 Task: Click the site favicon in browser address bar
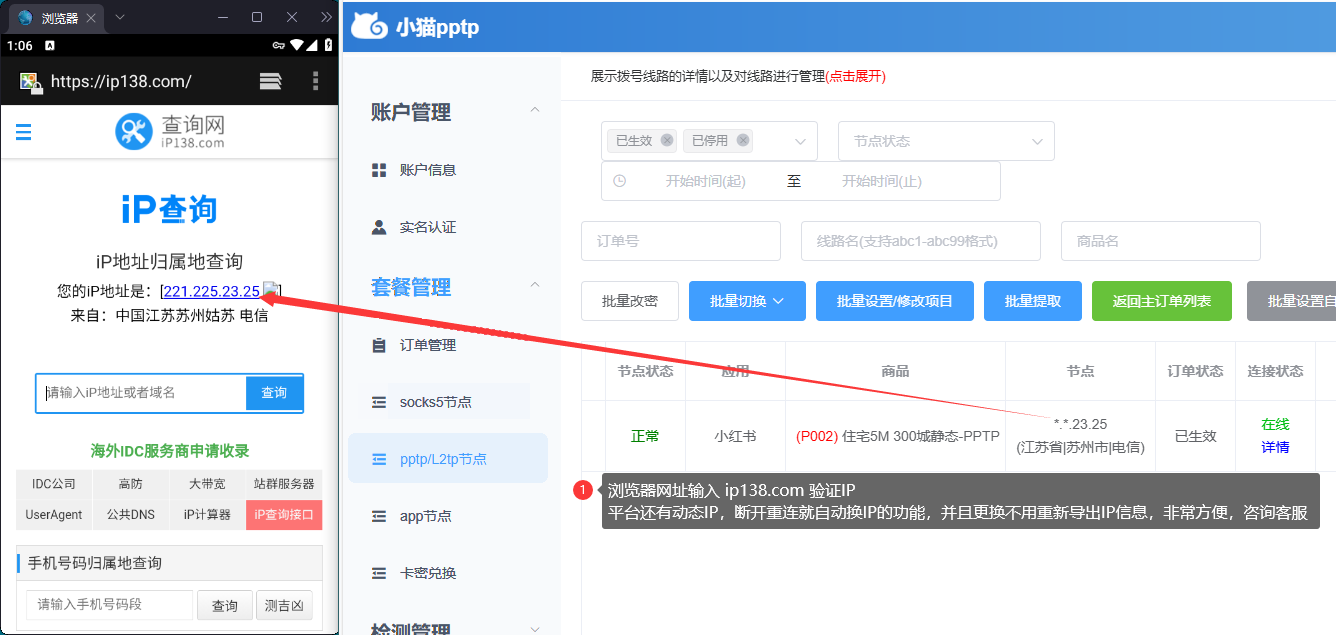31,82
